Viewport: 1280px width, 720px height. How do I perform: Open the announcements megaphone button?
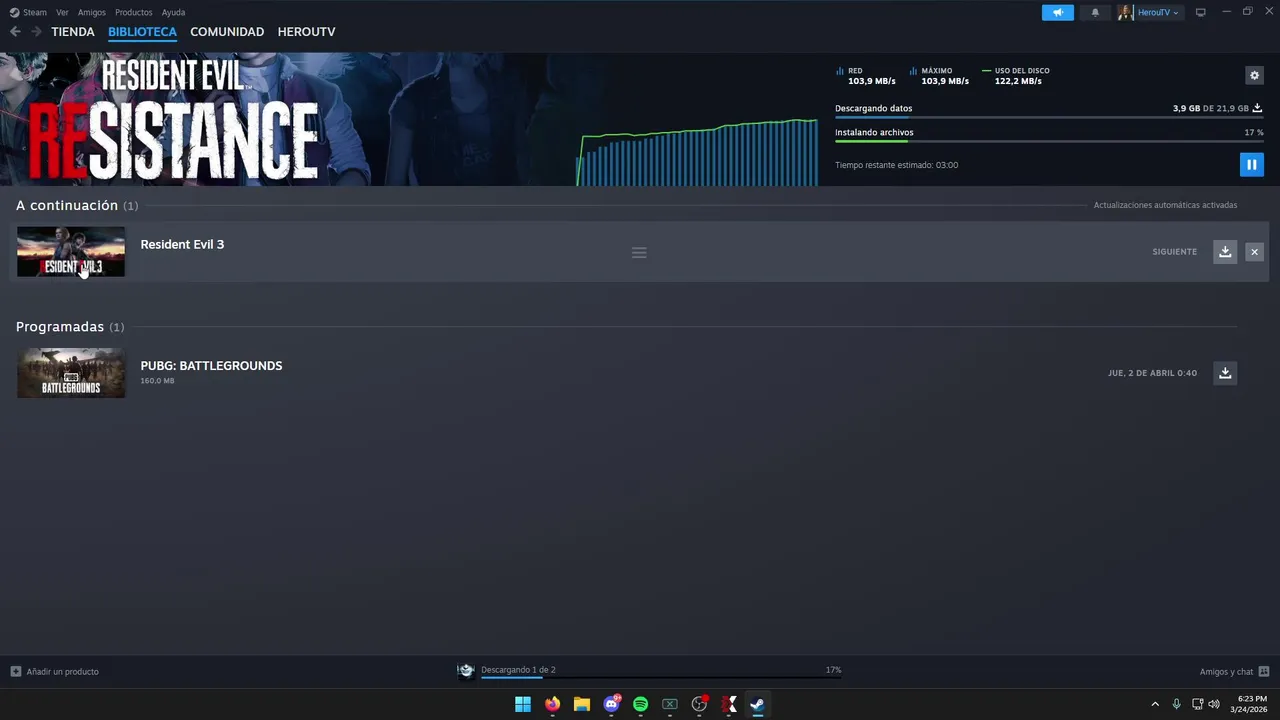[1057, 13]
